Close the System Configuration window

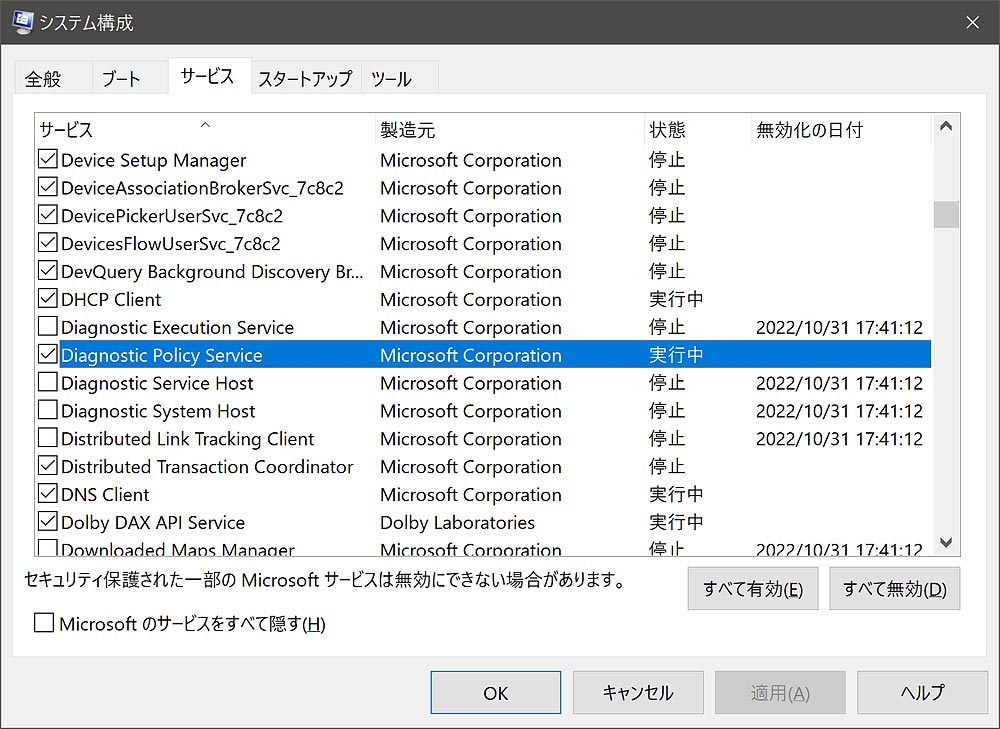(x=972, y=22)
